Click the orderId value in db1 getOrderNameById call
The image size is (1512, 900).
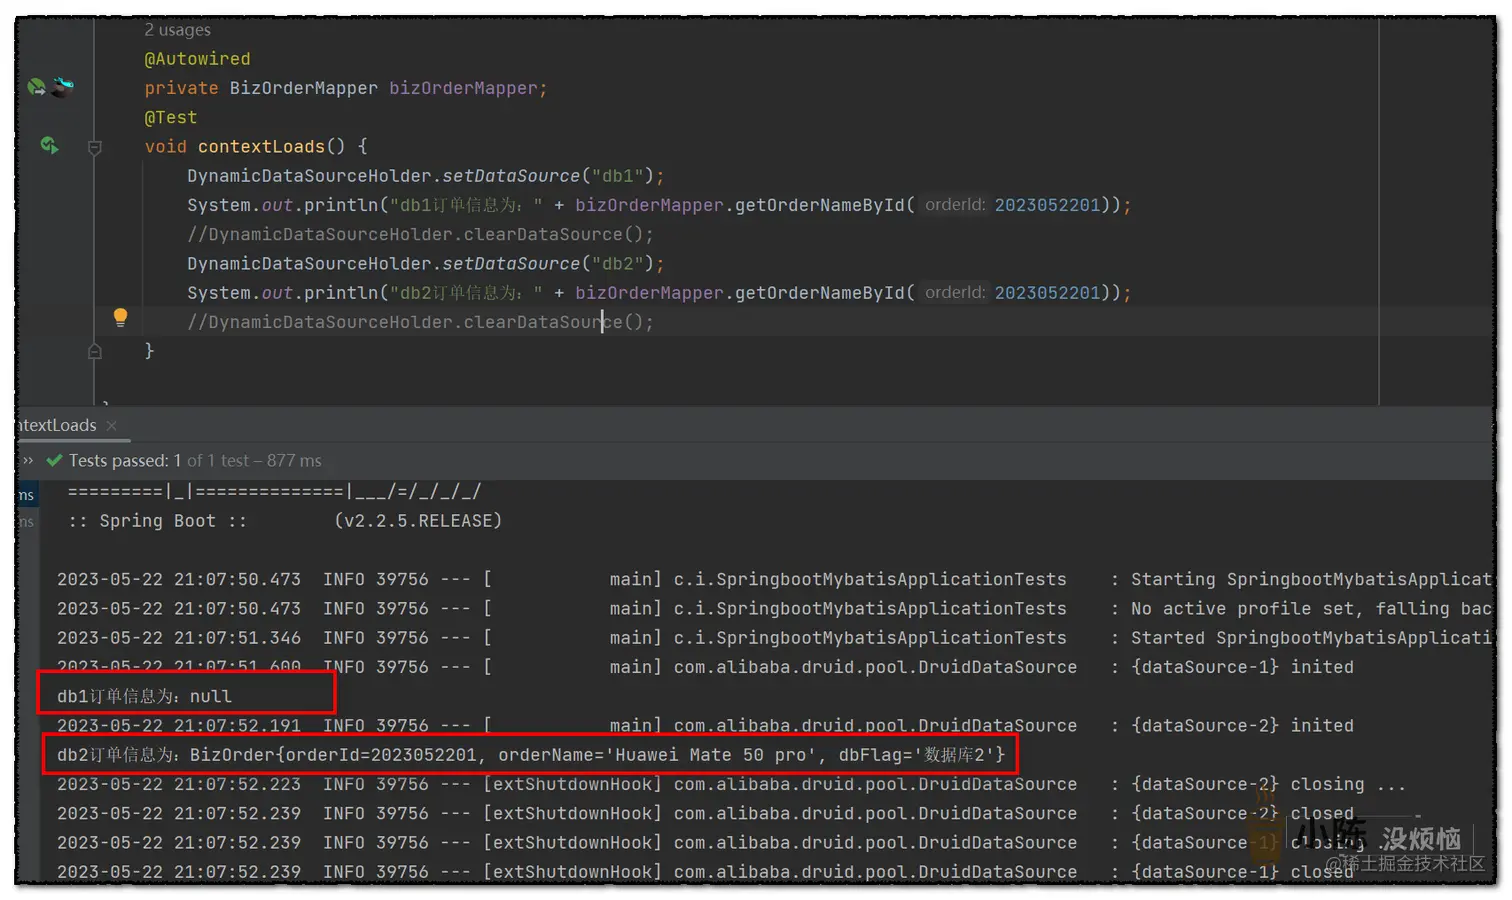click(x=1047, y=205)
